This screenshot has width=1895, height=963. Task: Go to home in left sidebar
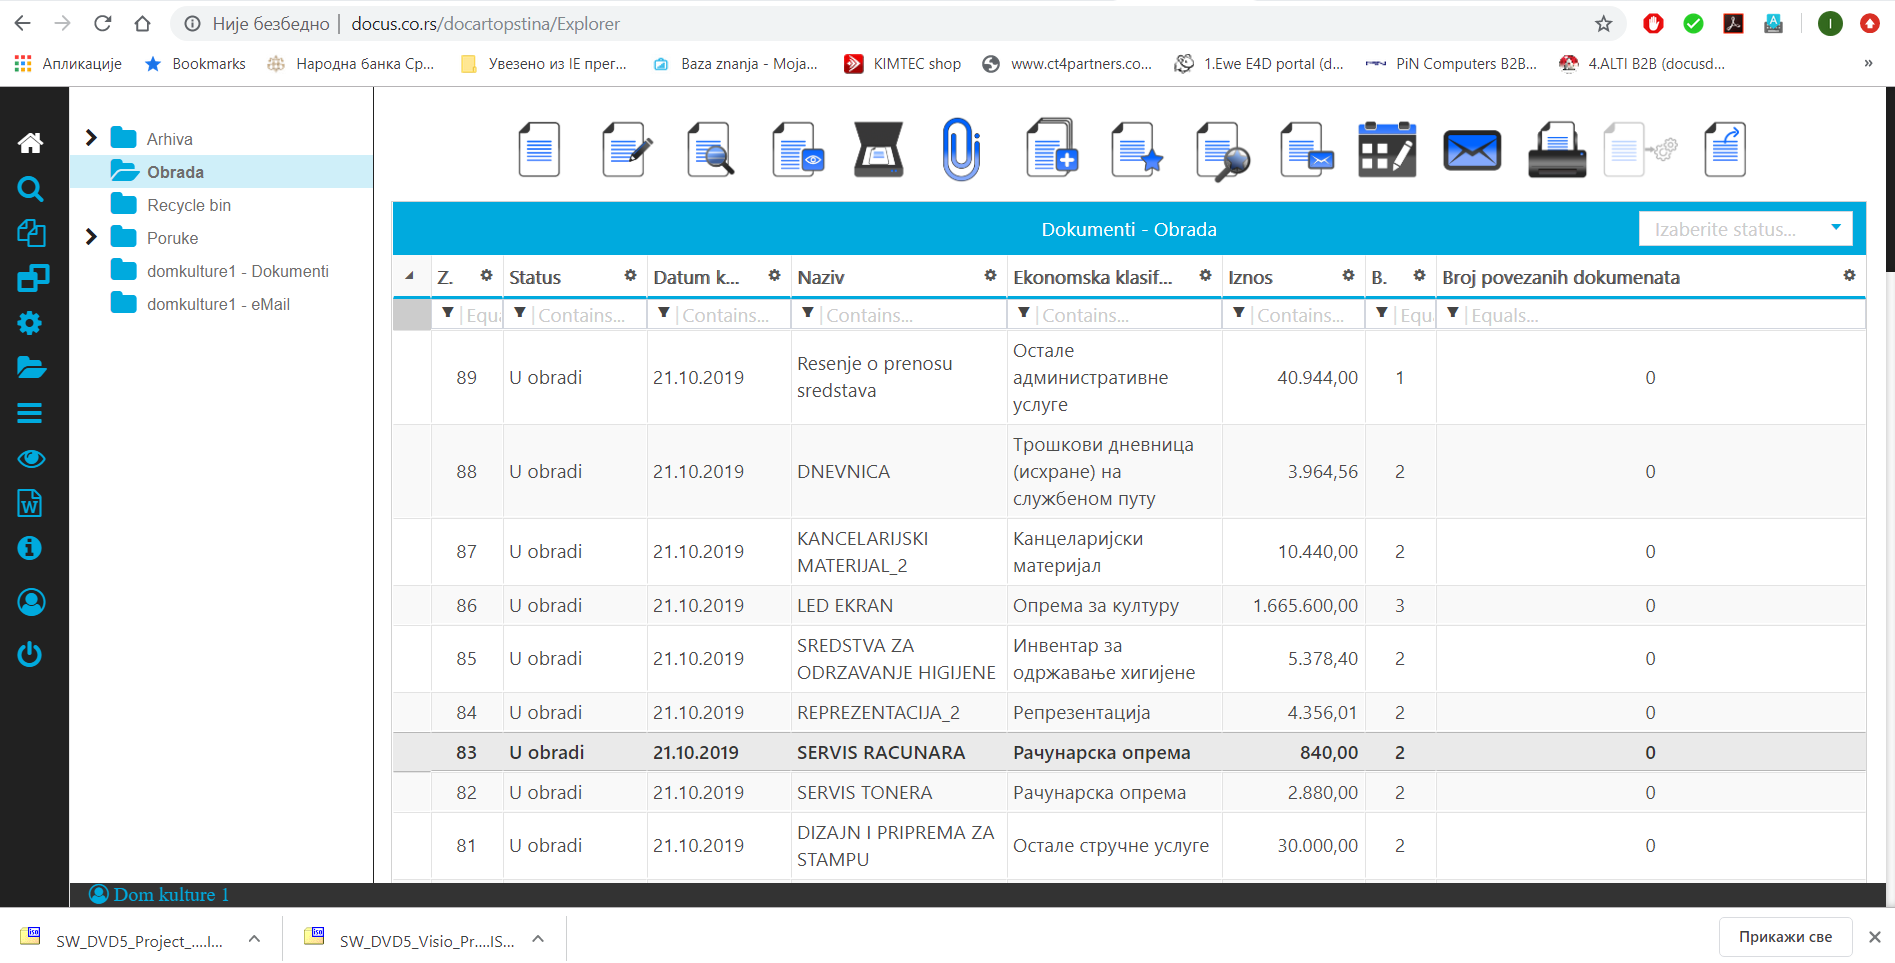point(30,143)
